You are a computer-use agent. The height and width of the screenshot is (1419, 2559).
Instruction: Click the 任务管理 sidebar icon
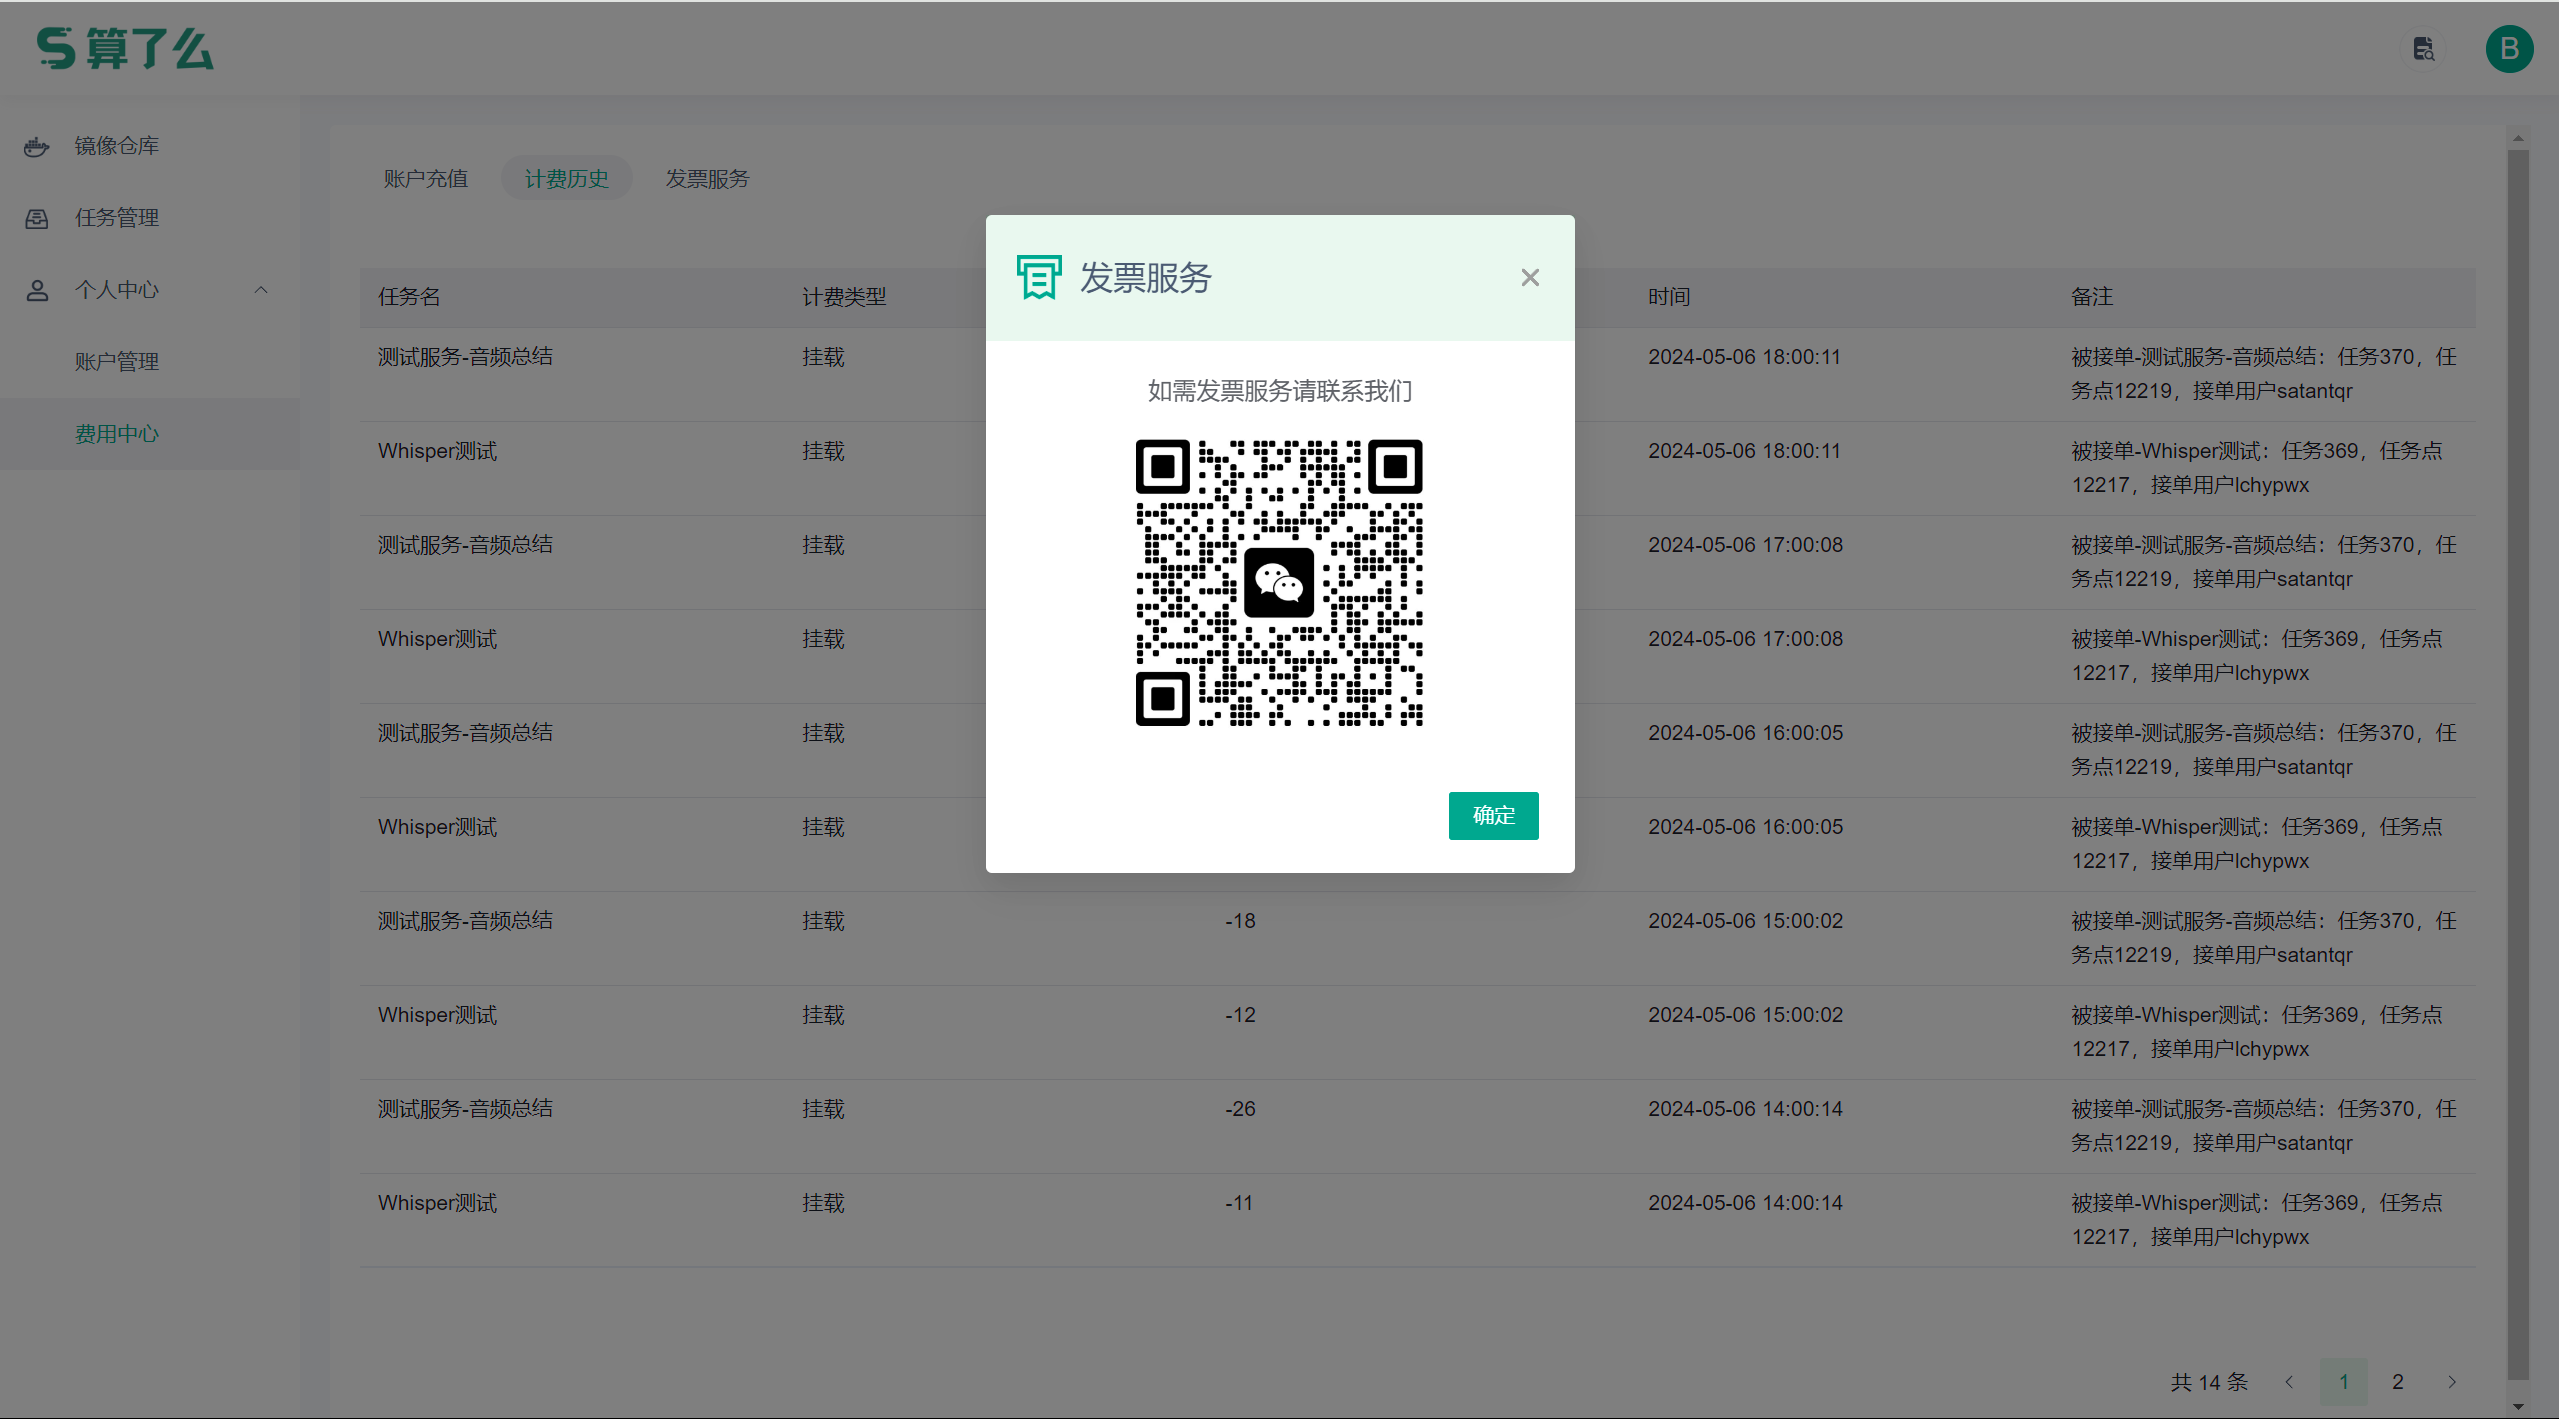(36, 218)
